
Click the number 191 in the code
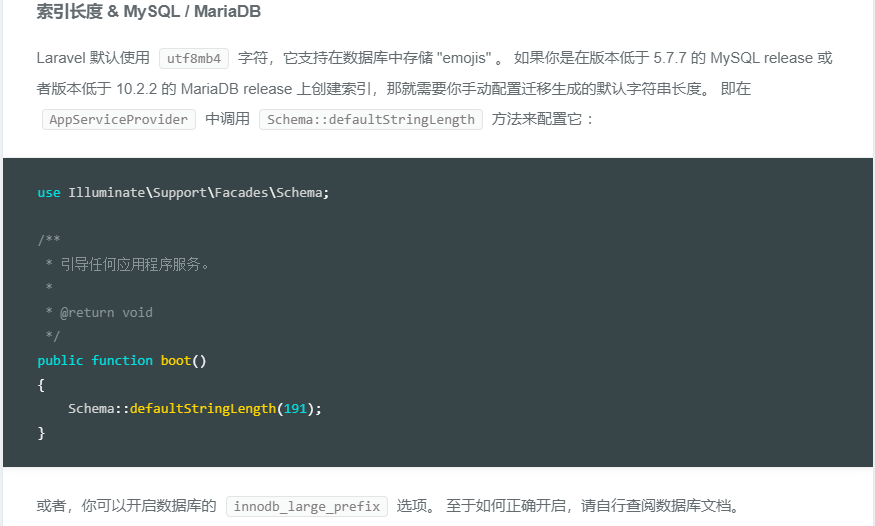[295, 409]
